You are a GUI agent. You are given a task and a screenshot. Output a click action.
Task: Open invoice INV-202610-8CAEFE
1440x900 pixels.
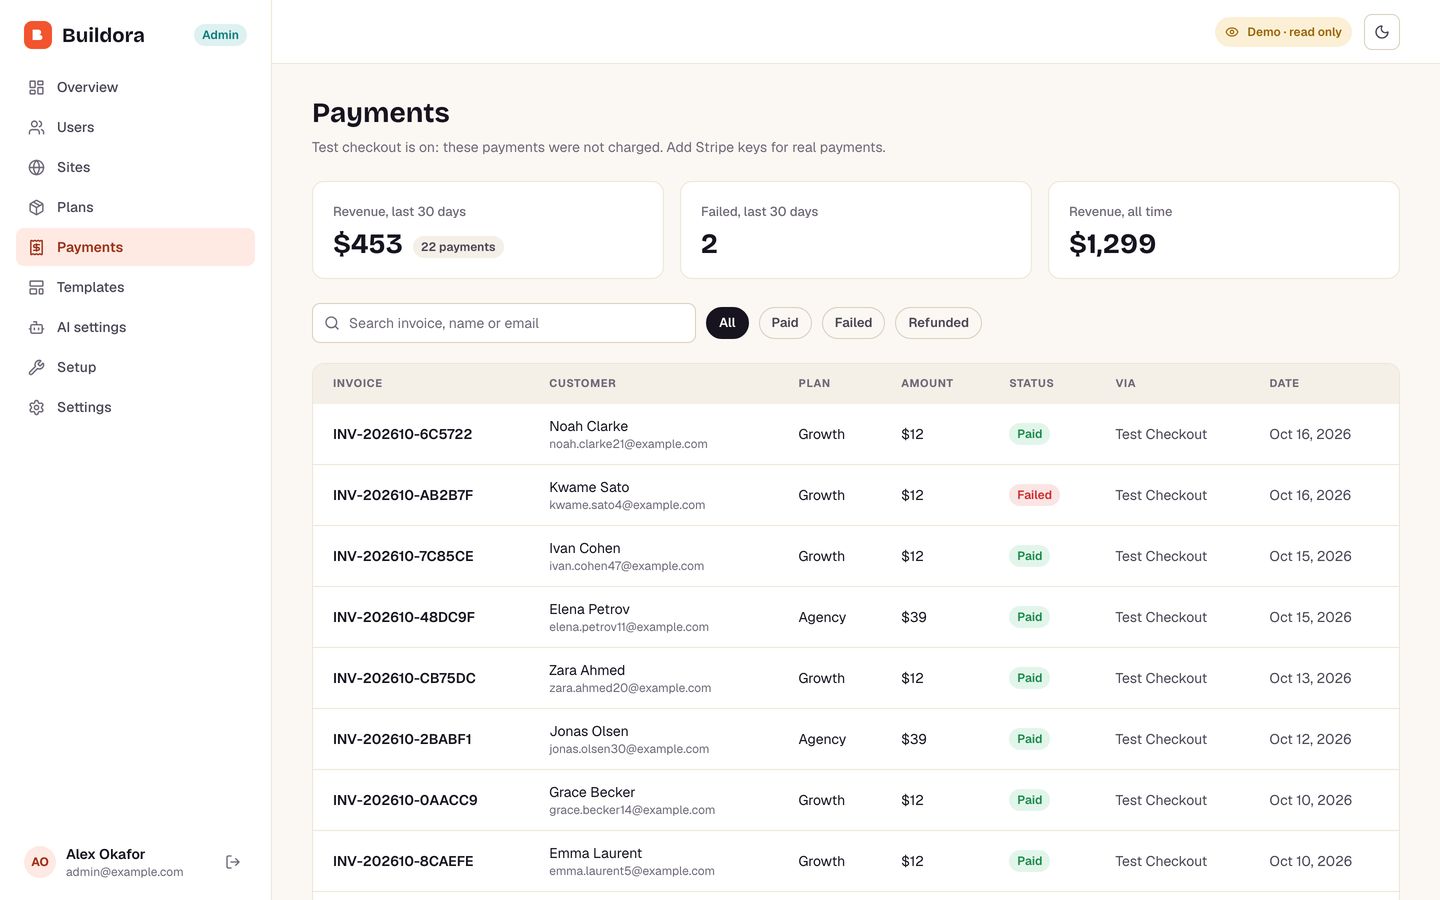tap(403, 861)
